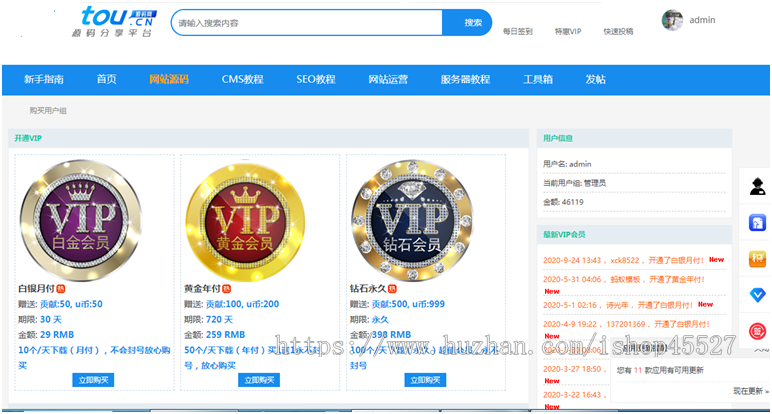Open the admin avatar picture

click(x=672, y=20)
